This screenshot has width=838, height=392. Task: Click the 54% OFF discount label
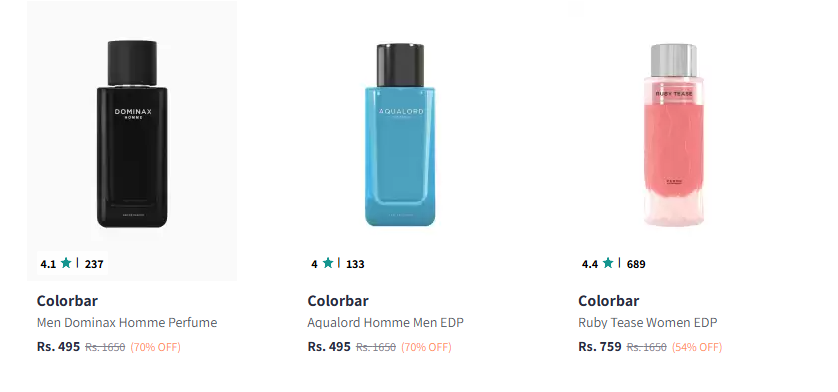[697, 347]
